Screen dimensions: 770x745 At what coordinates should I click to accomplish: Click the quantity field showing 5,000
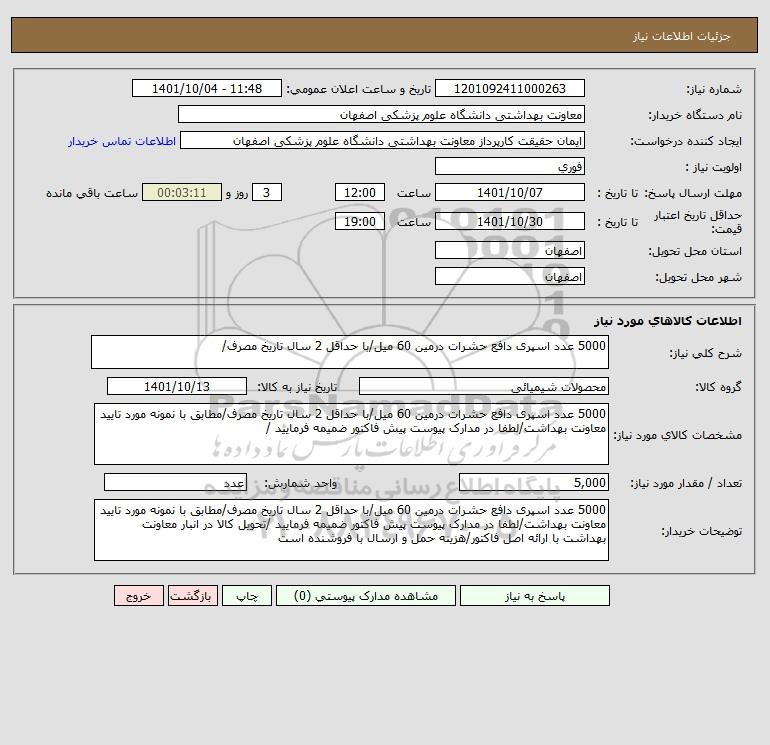[534, 482]
